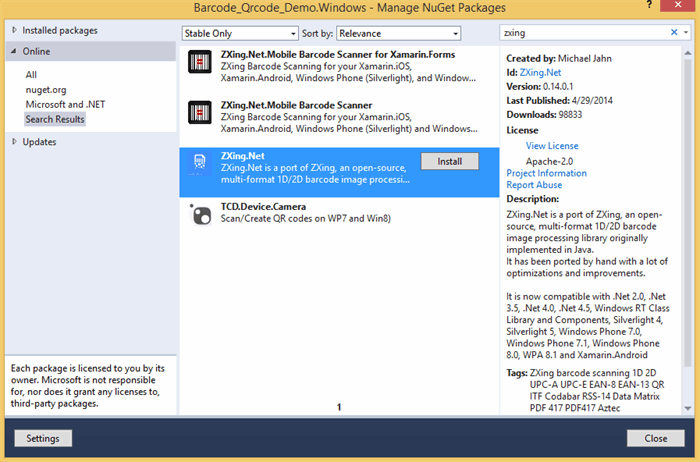Click the Version 0.14.0.1 text
The height and width of the screenshot is (462, 700).
pyautogui.click(x=540, y=87)
